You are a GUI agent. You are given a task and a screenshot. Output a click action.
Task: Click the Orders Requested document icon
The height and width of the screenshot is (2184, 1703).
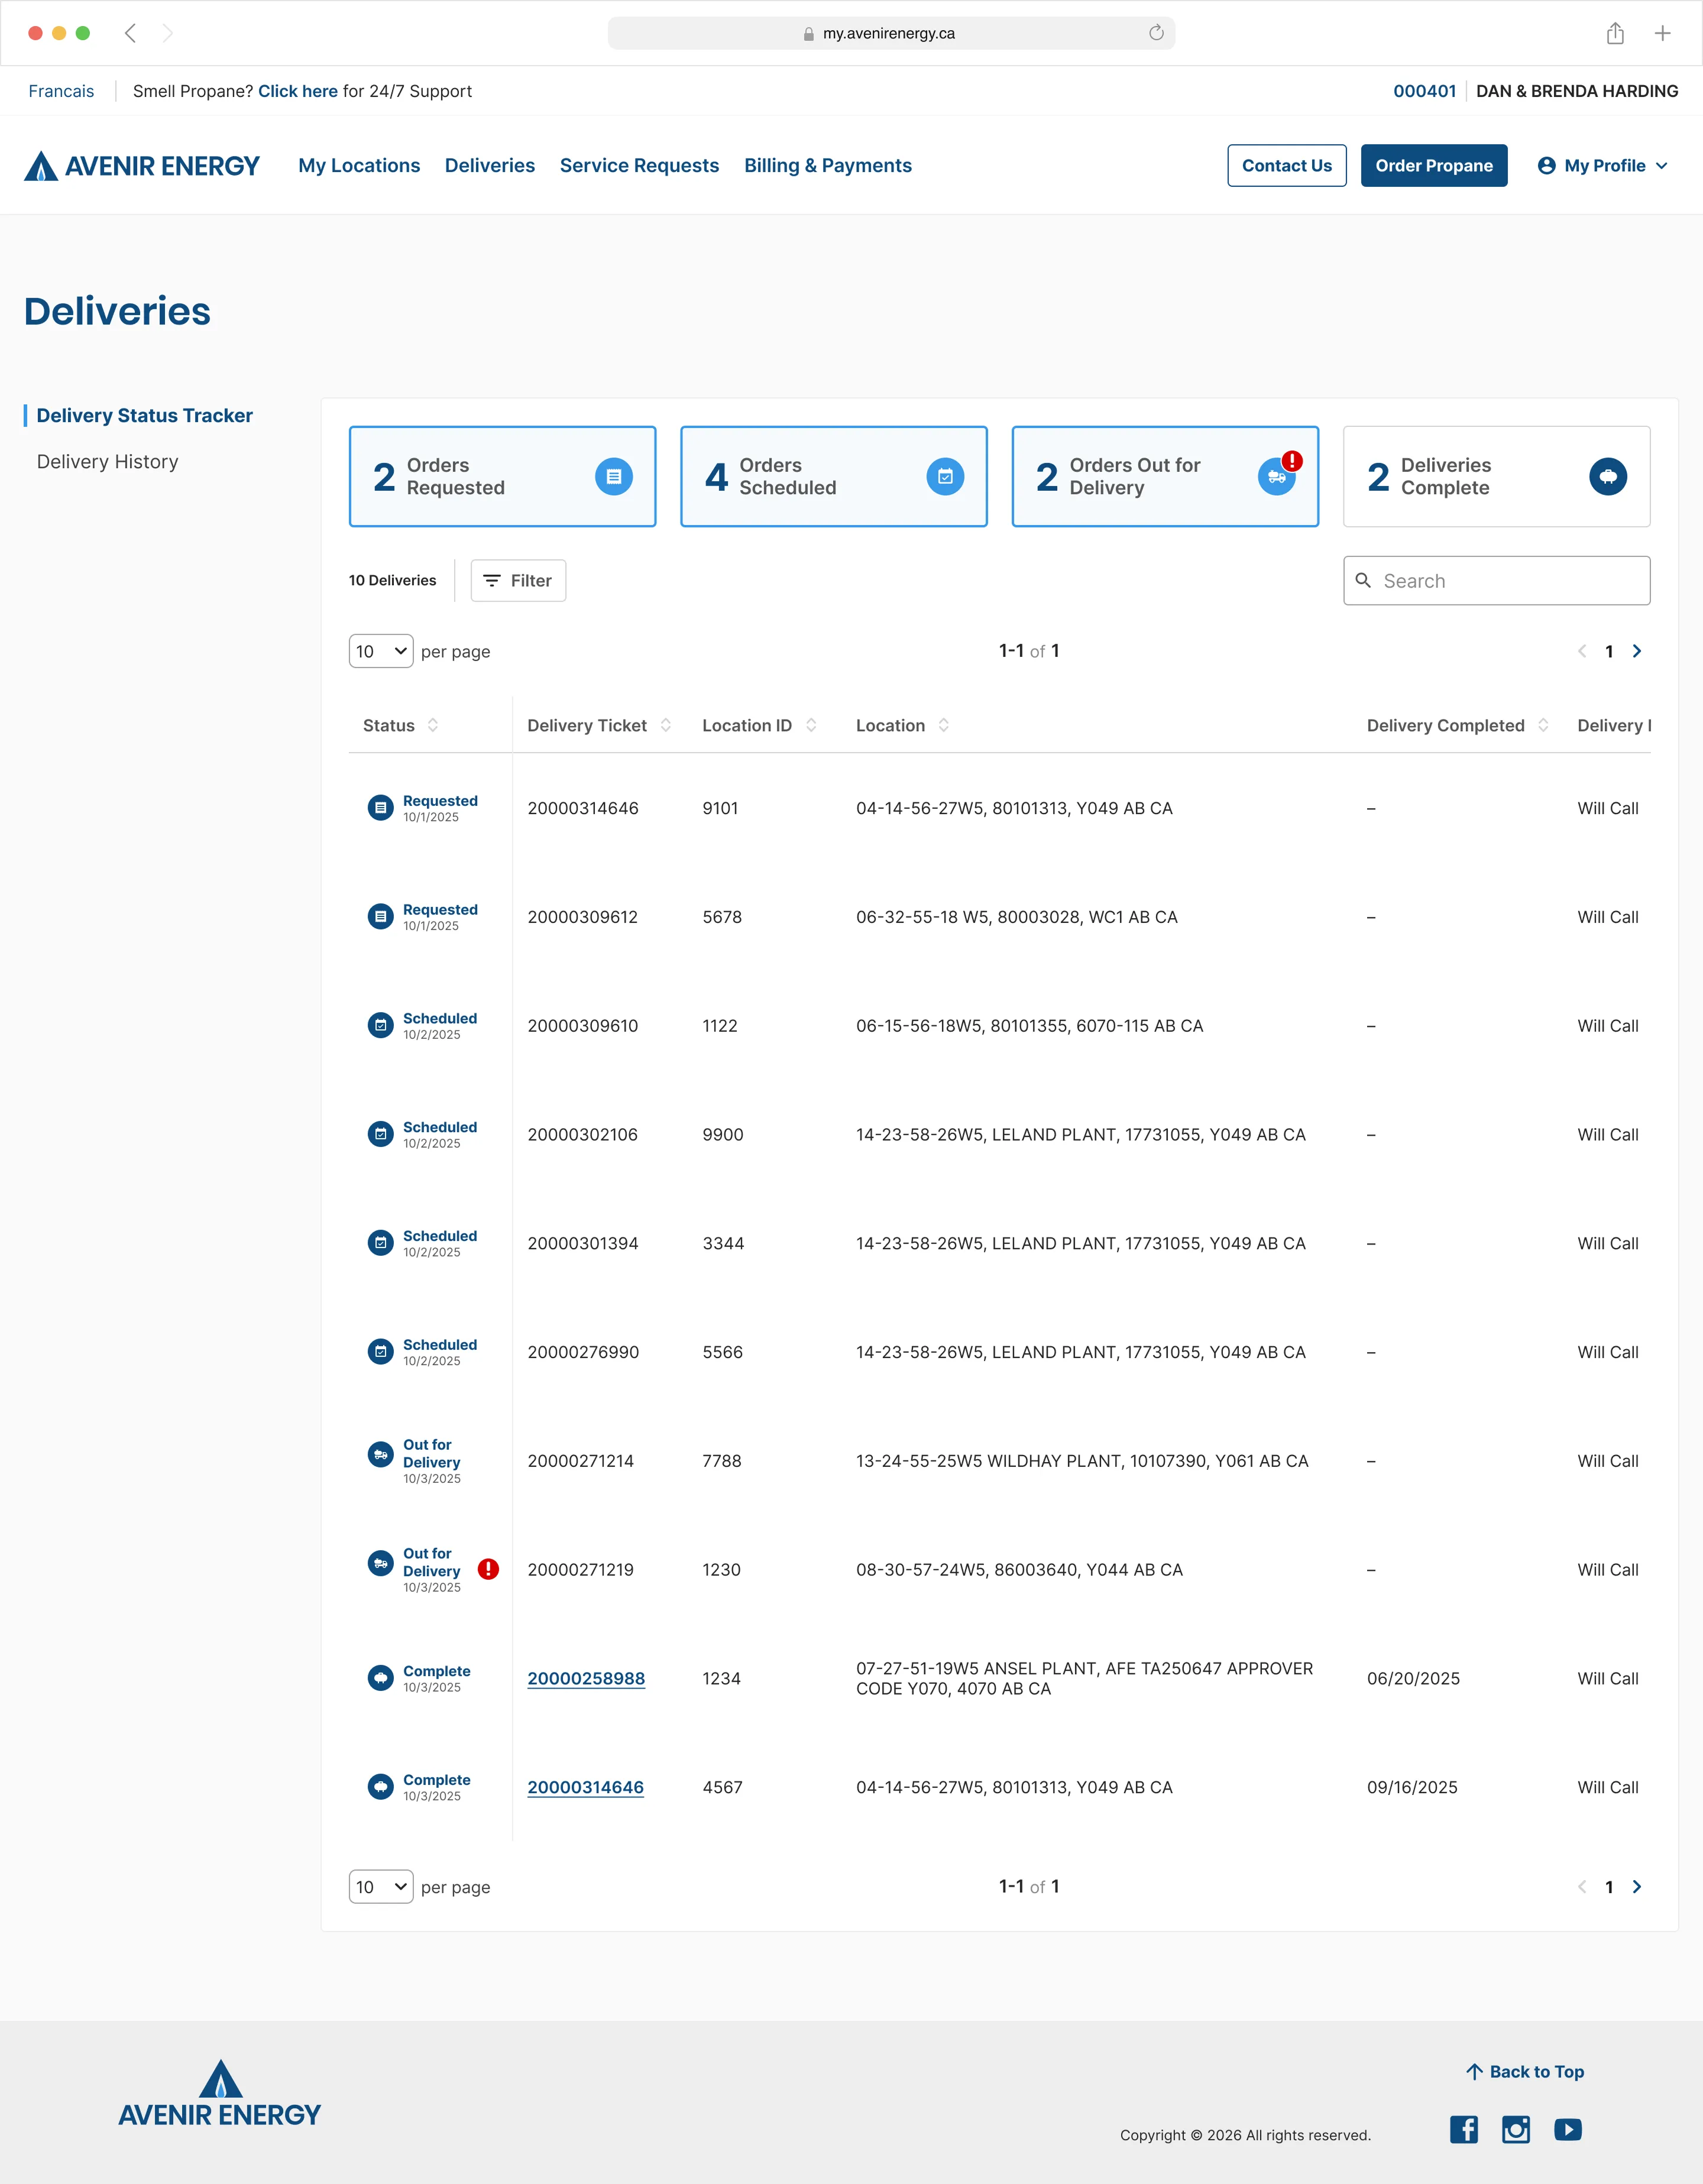click(614, 477)
